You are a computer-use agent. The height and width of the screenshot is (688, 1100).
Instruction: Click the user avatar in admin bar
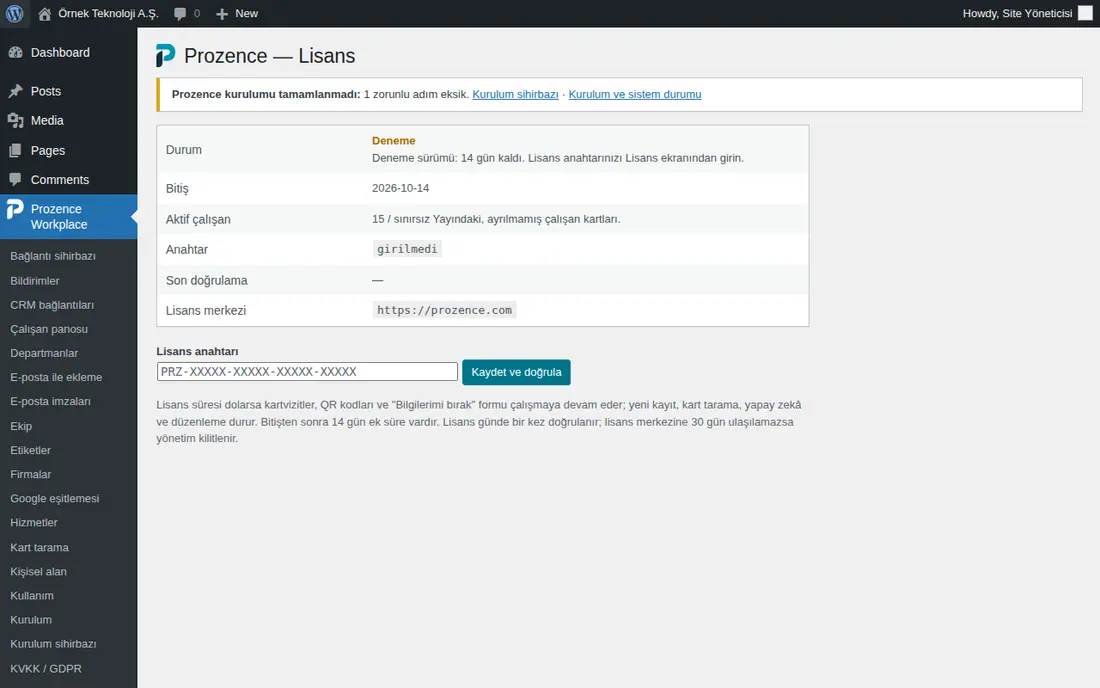pos(1085,13)
